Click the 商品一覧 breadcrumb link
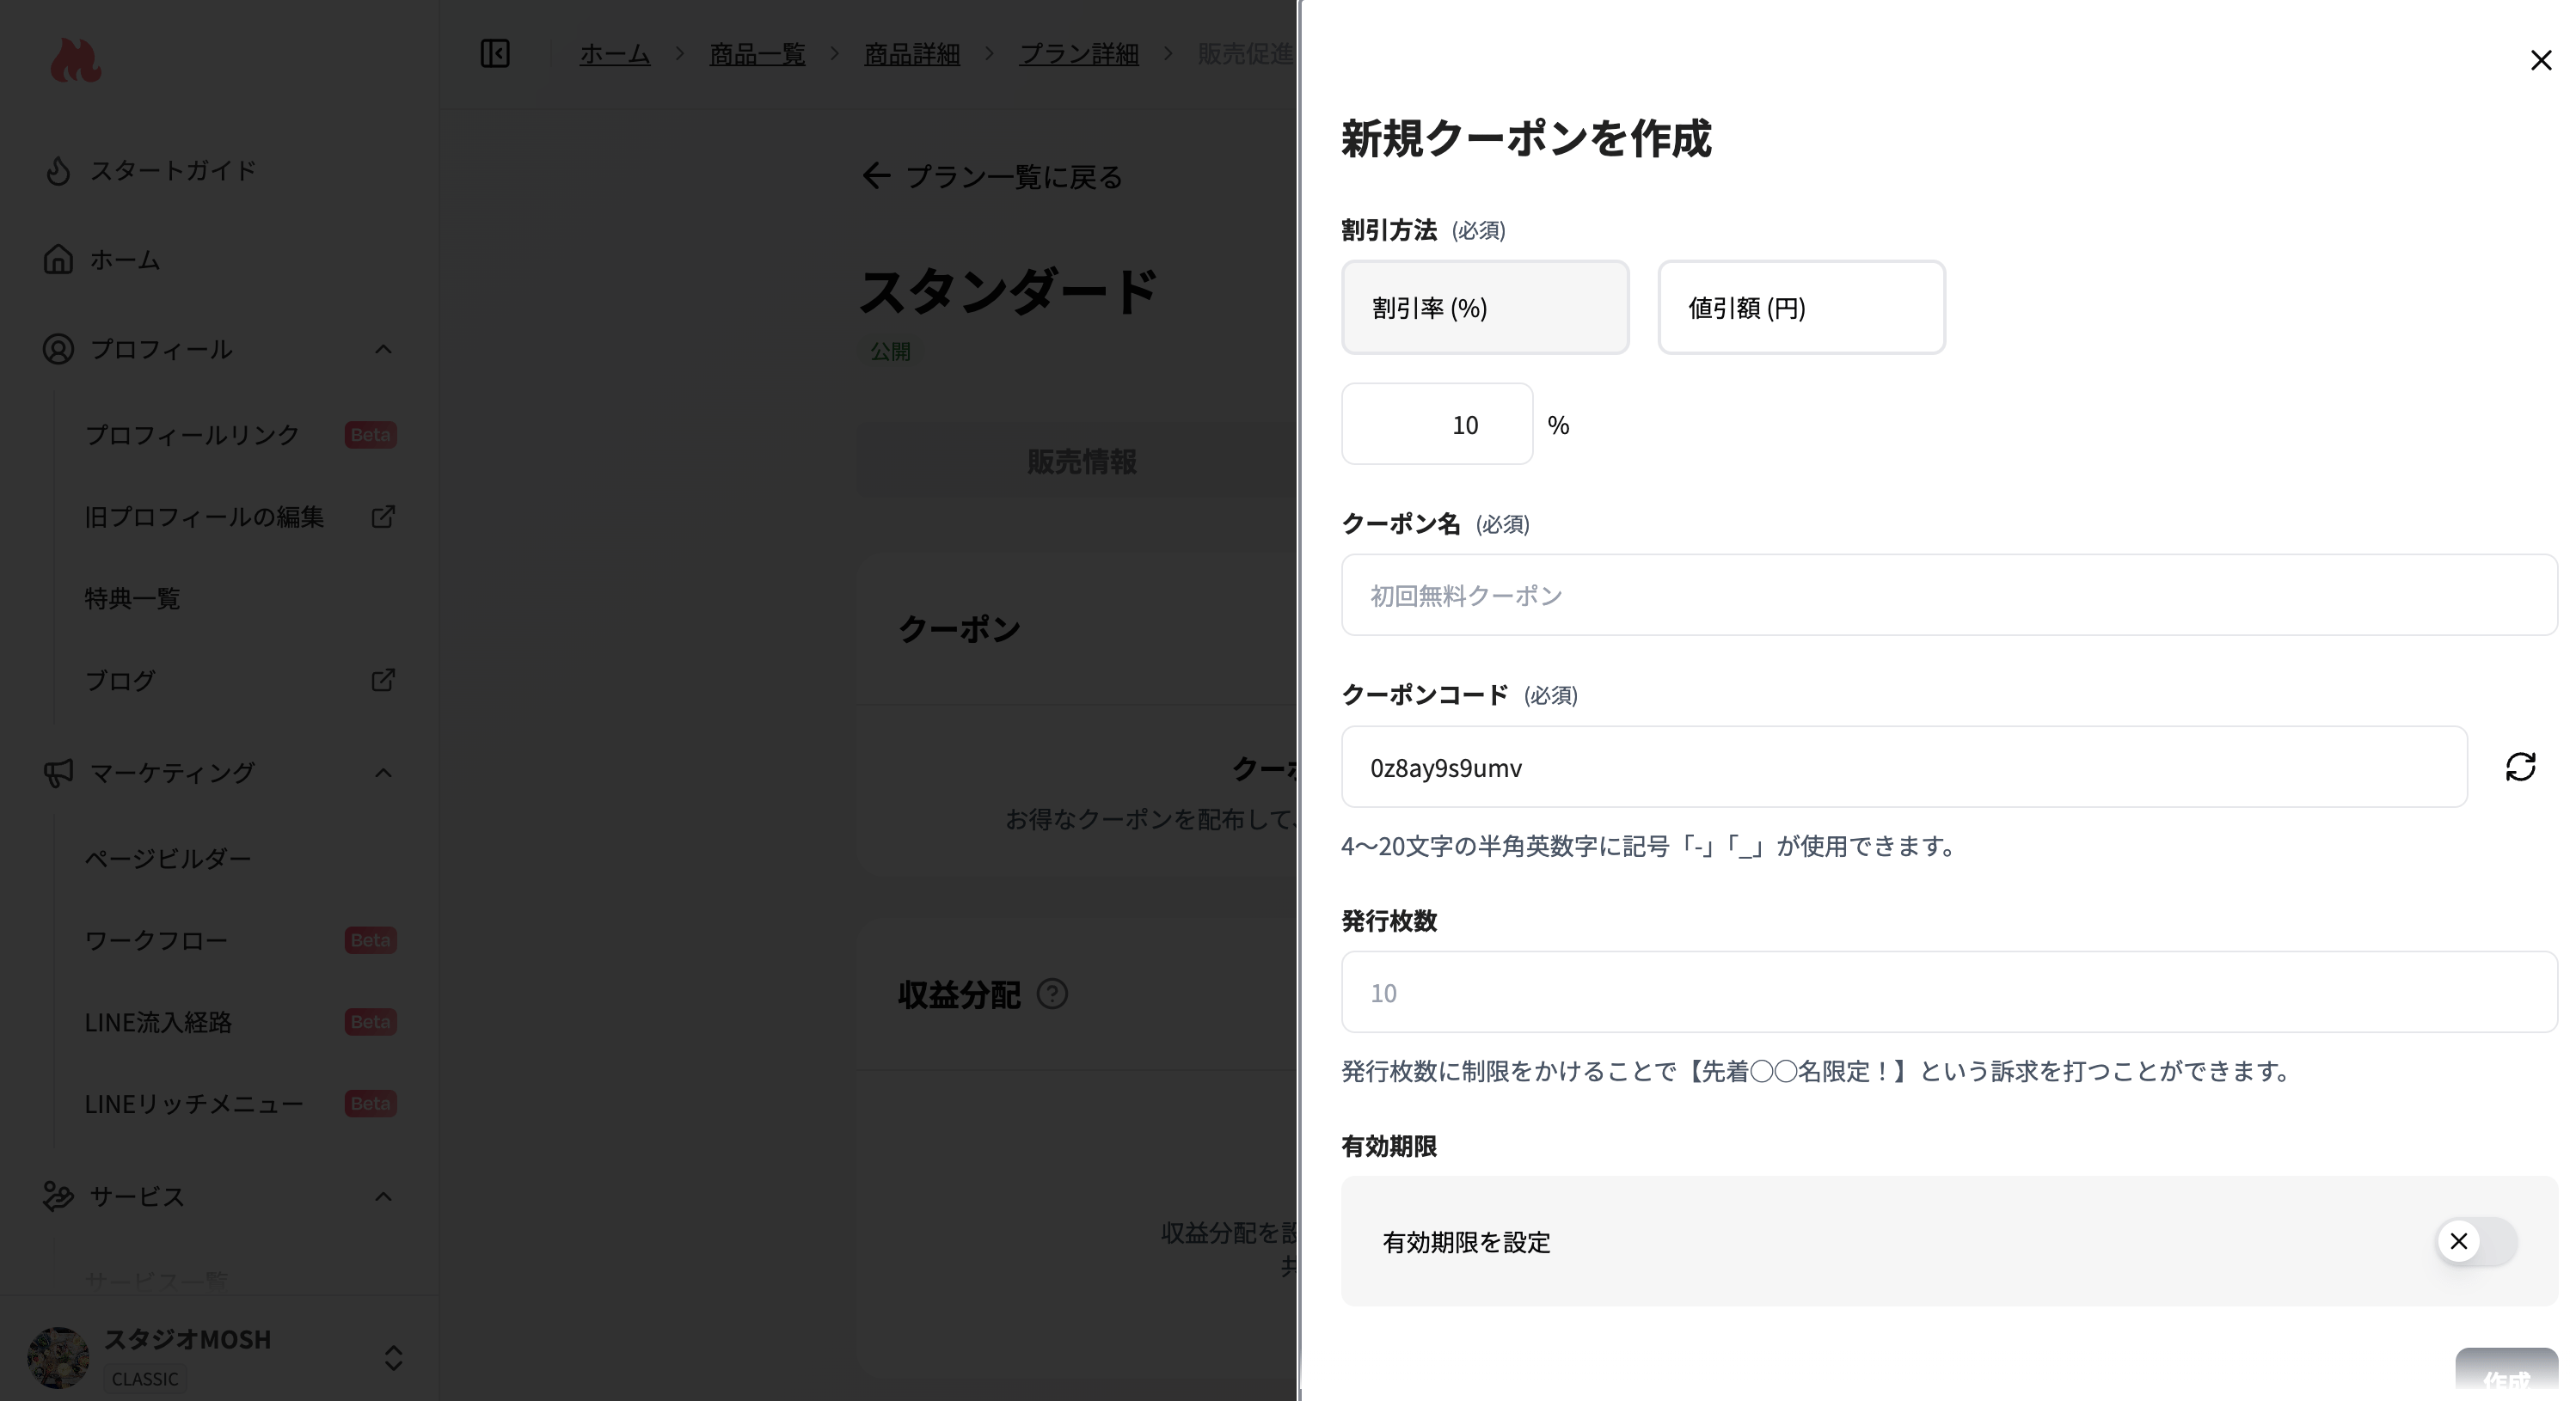The width and height of the screenshot is (2576, 1401). coord(757,54)
